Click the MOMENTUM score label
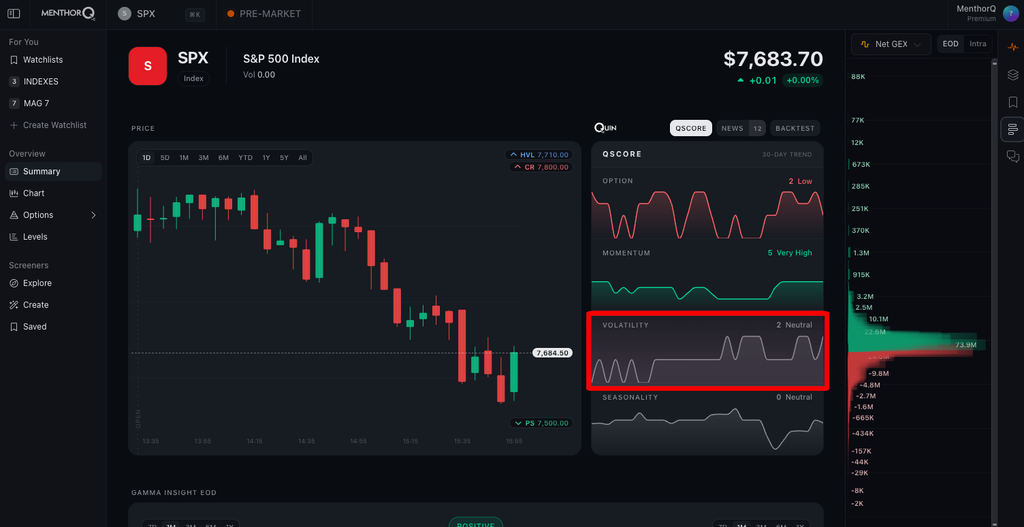The width and height of the screenshot is (1024, 527). pos(626,253)
